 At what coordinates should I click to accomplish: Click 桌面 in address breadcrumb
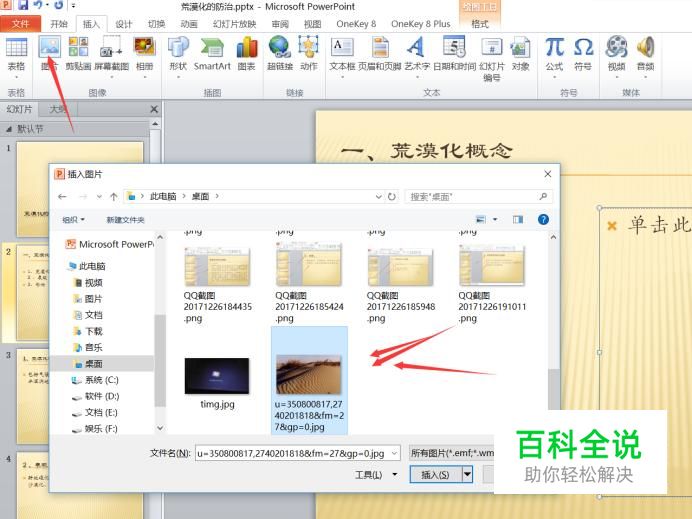tap(200, 196)
